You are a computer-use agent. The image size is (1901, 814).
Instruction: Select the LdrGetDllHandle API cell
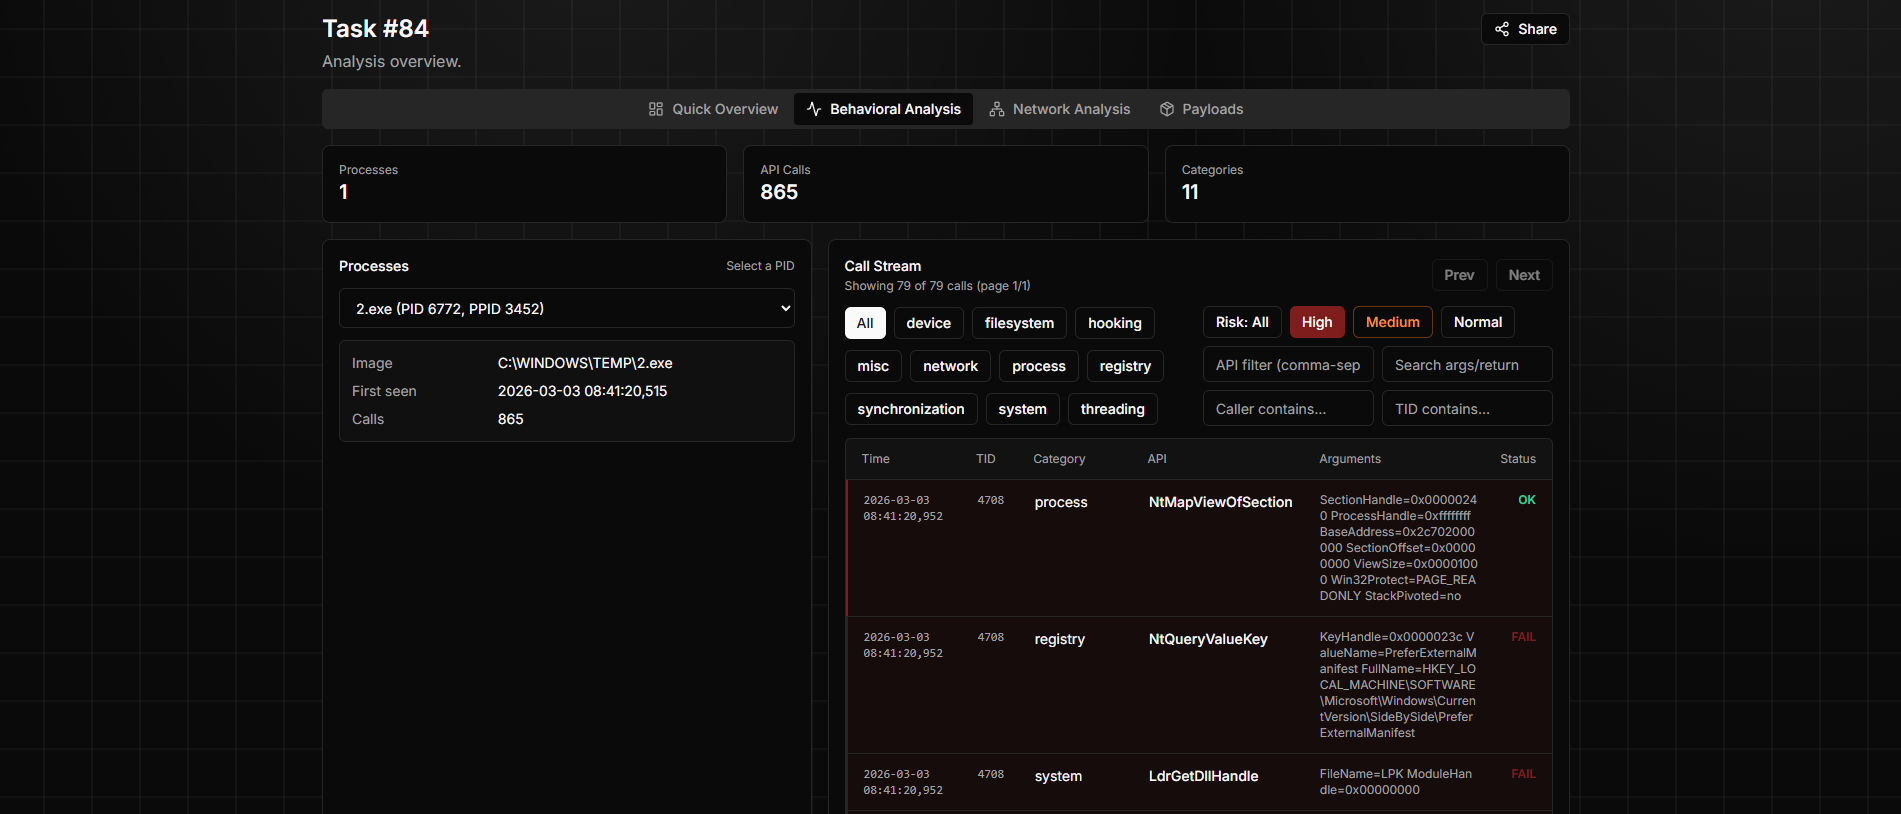point(1203,776)
